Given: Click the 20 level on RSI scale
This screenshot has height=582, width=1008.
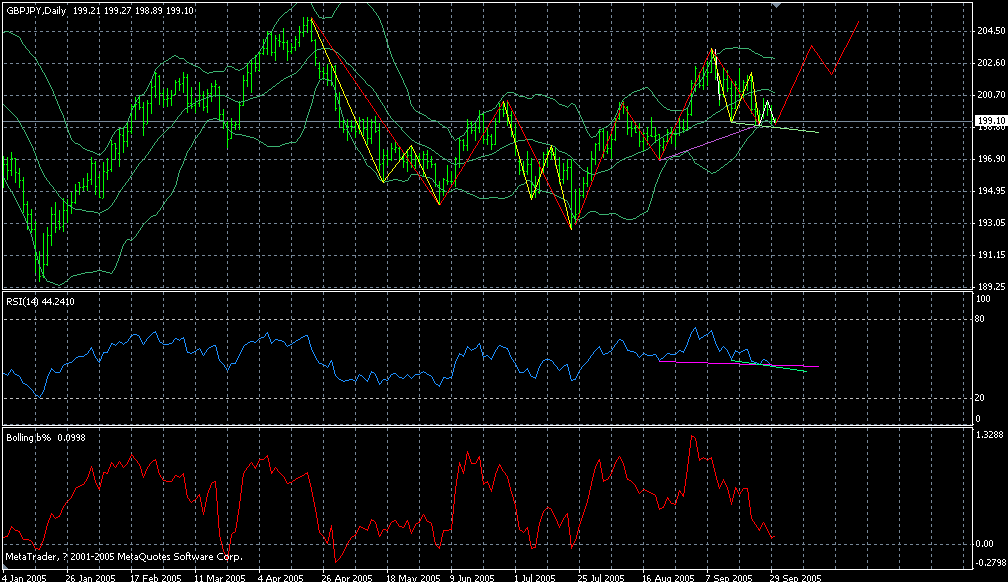Looking at the screenshot, I should 981,398.
